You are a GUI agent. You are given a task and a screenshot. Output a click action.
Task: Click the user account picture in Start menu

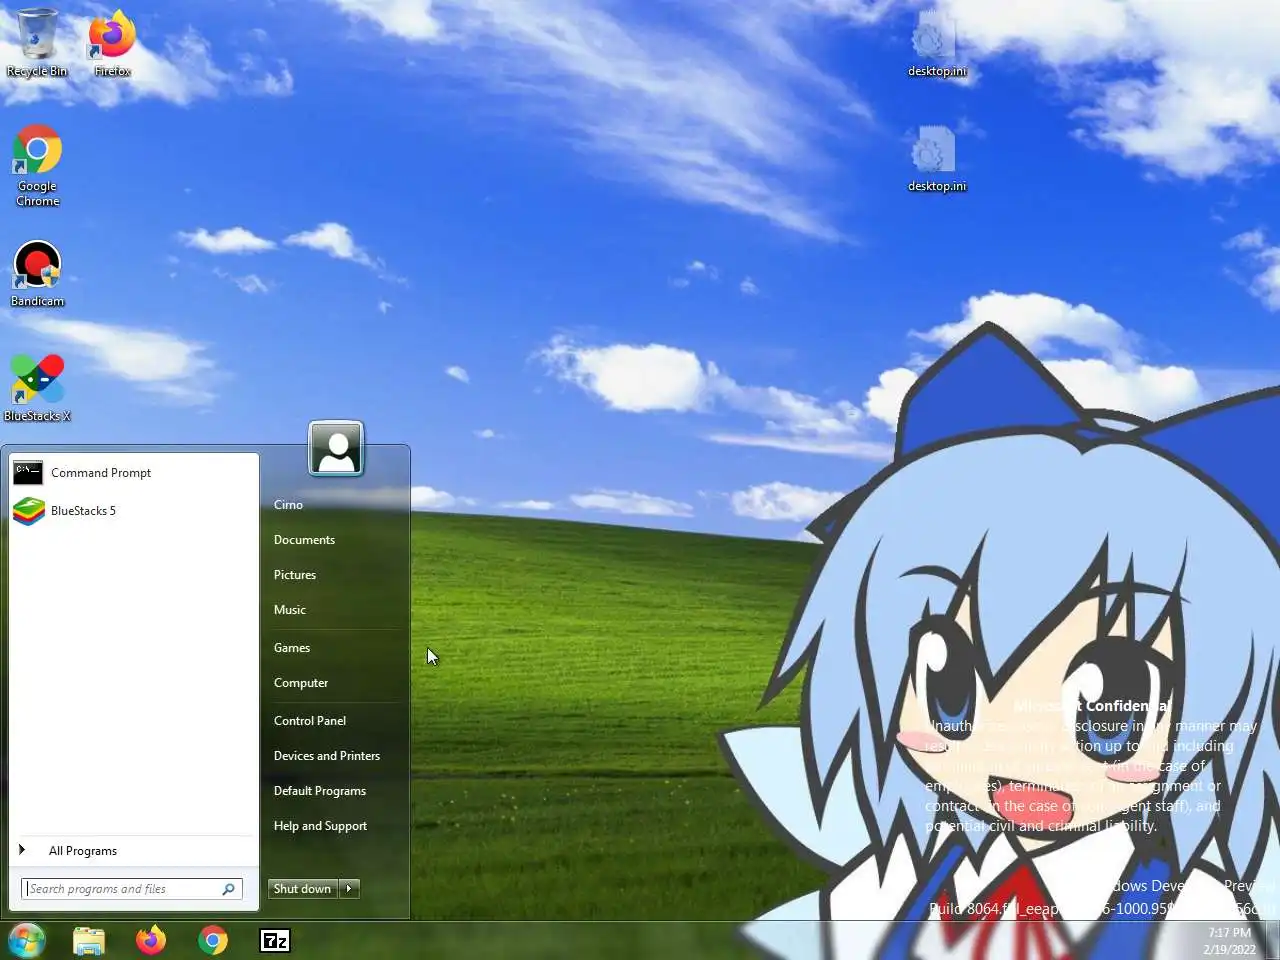click(x=336, y=448)
